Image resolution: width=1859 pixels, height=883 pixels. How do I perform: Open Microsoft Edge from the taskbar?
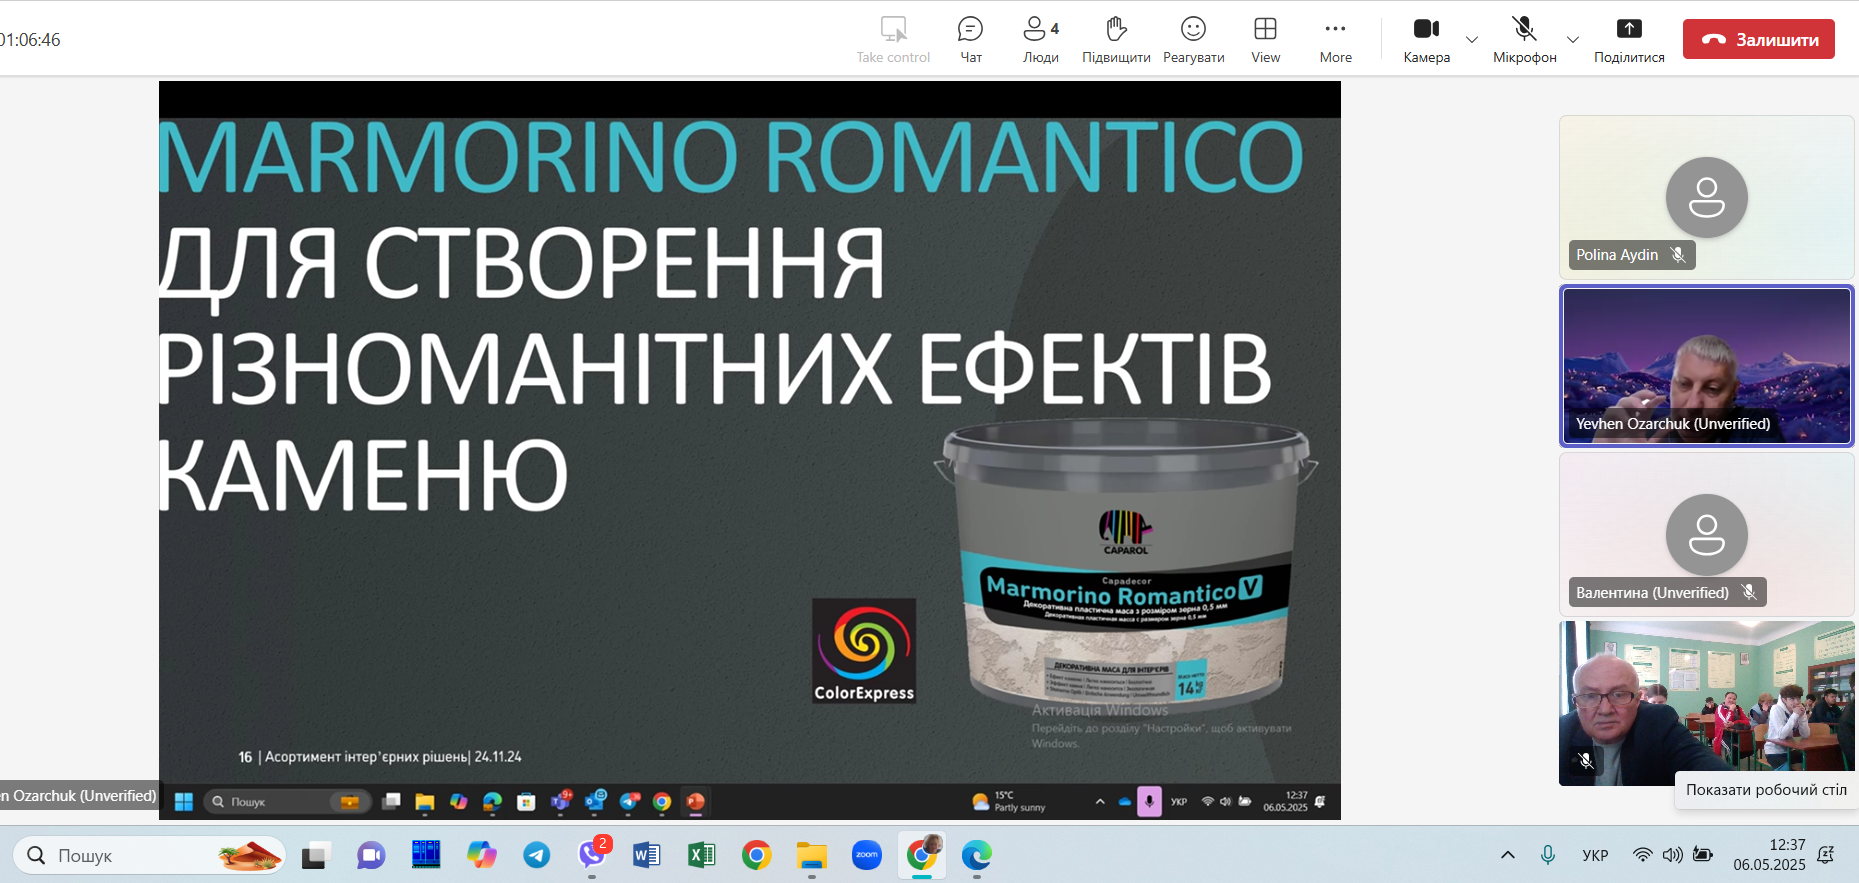977,855
